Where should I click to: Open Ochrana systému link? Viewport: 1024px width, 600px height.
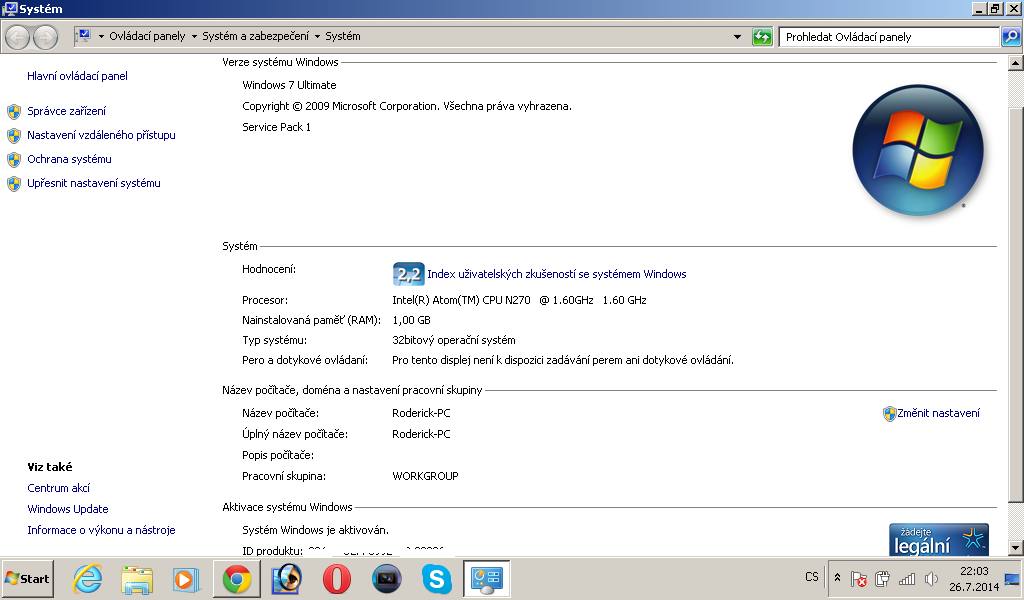(69, 160)
